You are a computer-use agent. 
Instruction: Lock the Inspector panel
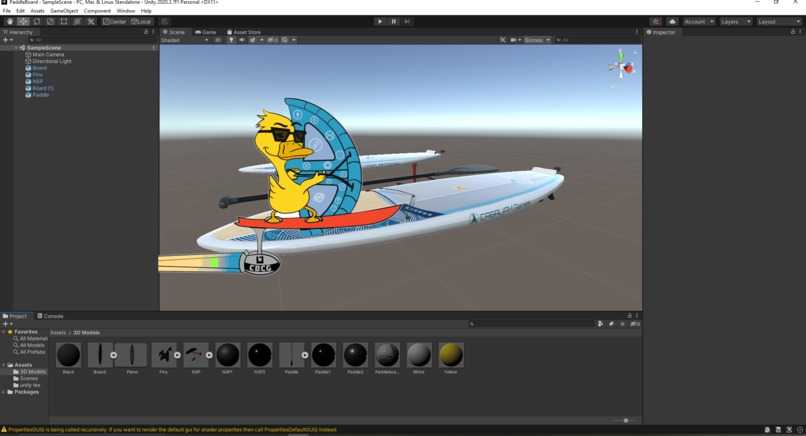click(793, 32)
